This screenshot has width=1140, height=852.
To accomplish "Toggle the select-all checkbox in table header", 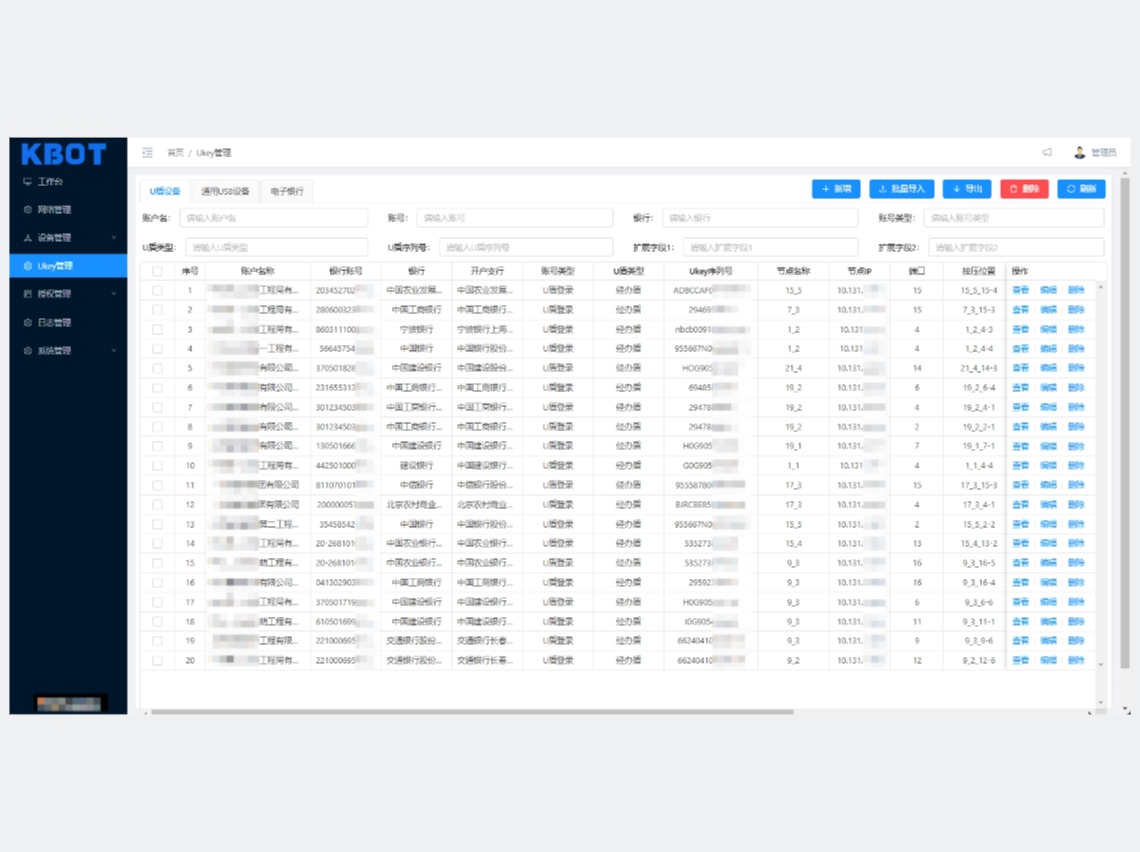I will pyautogui.click(x=157, y=271).
